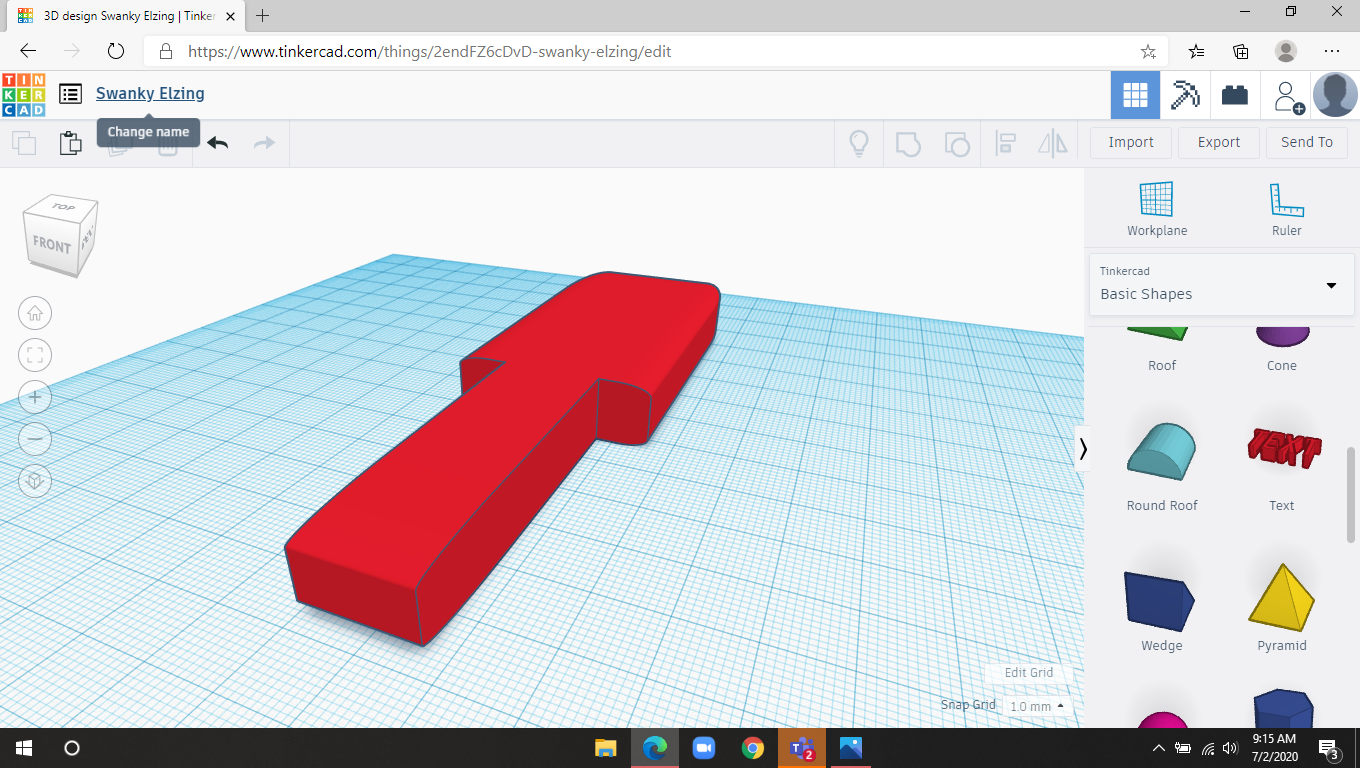
Task: Rename the design via Swanky Elzing title
Action: pos(150,93)
